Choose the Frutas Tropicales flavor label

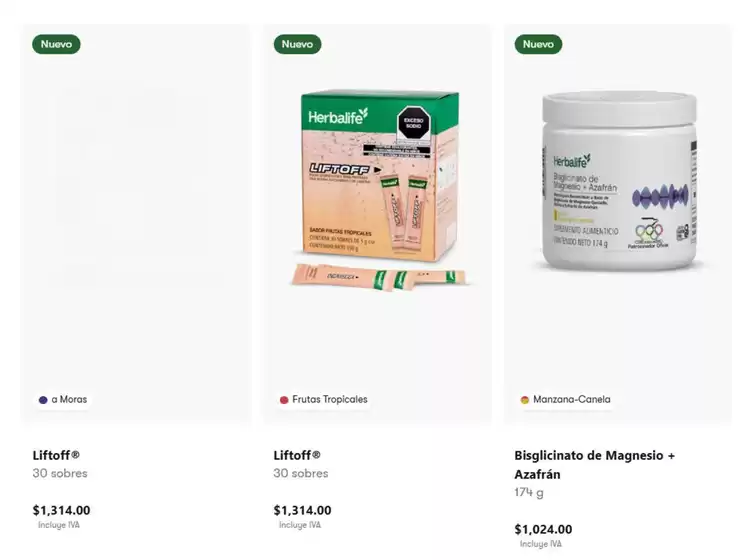tap(329, 399)
